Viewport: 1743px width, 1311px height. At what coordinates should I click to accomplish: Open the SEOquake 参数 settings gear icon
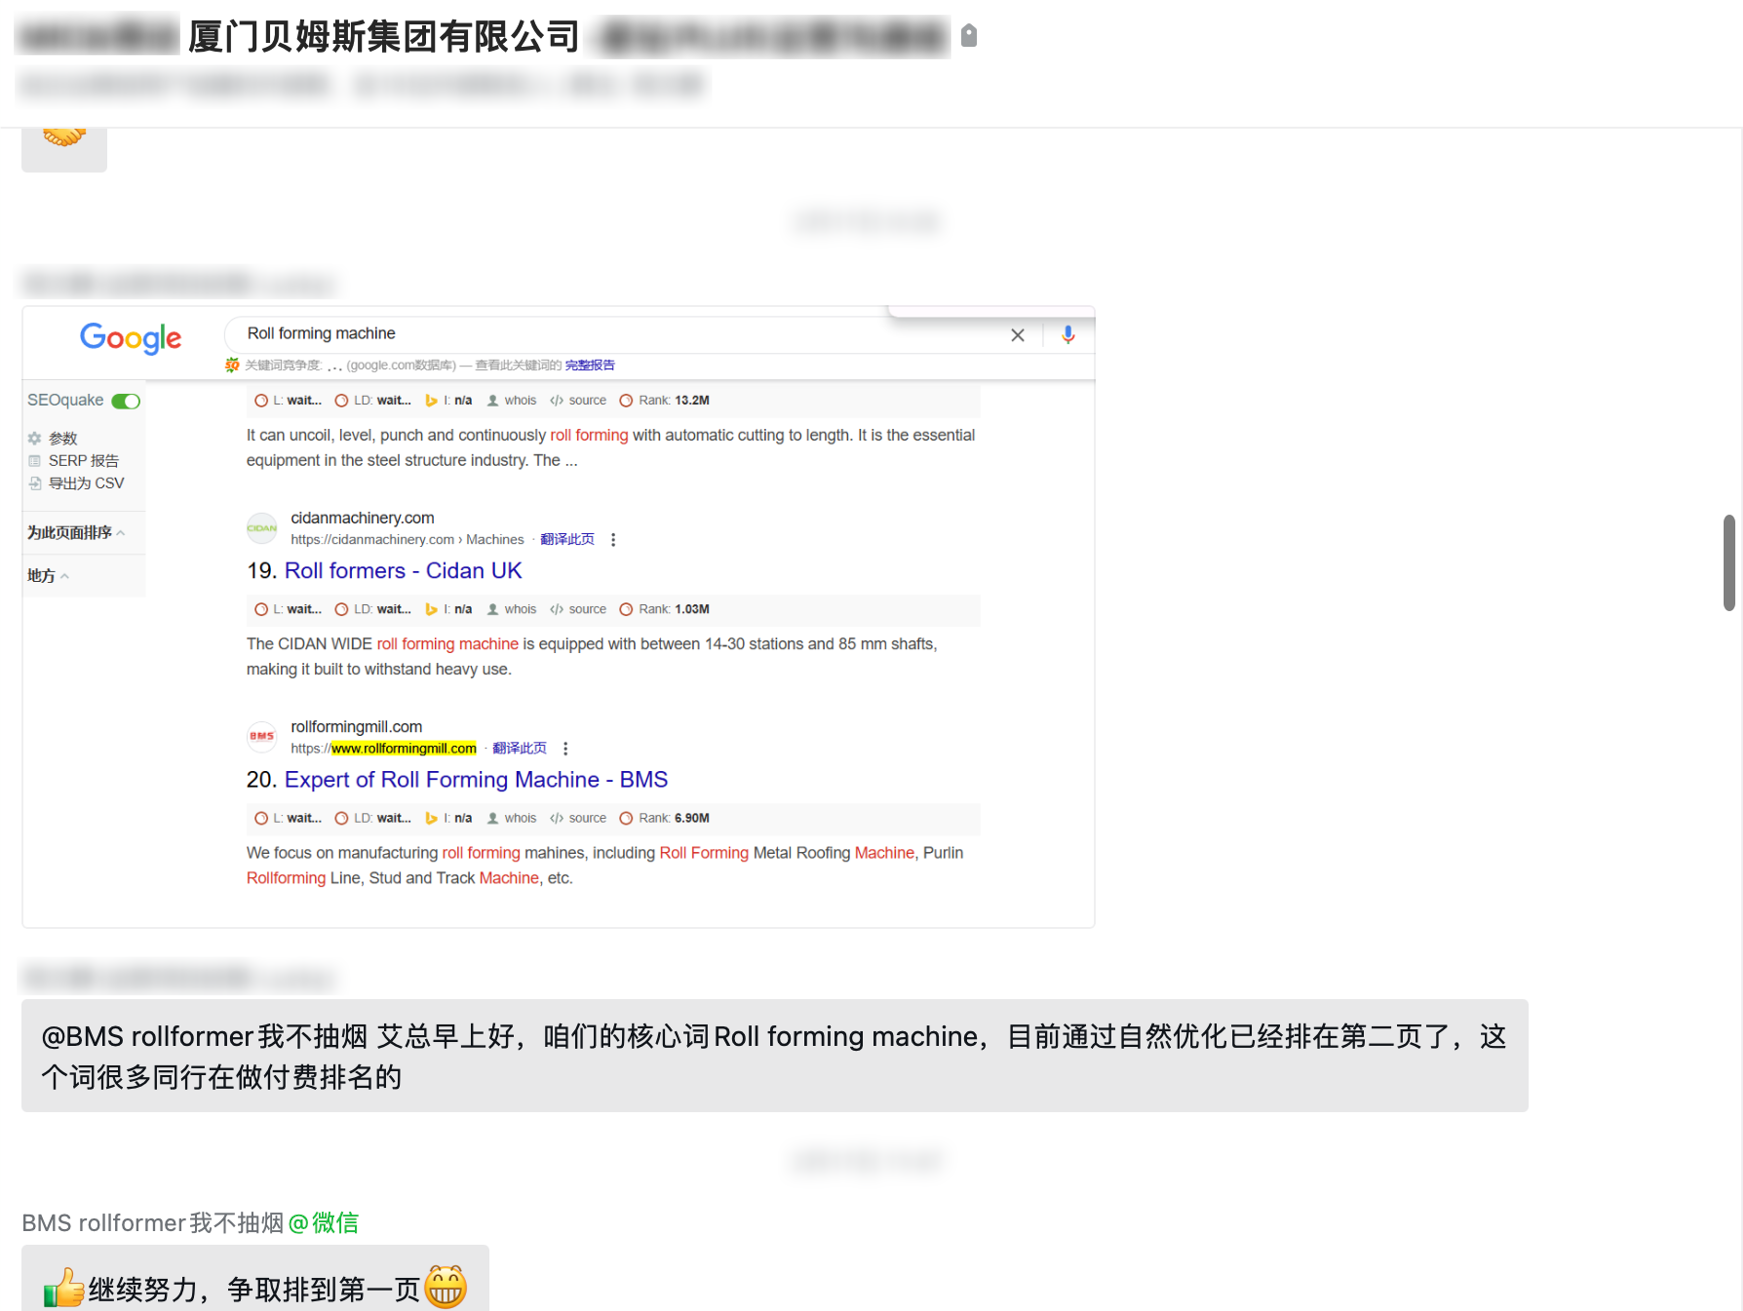[37, 438]
